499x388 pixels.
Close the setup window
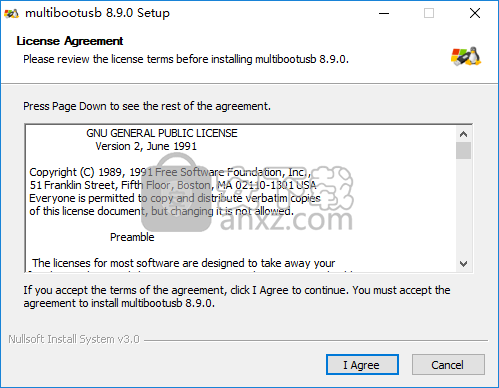pyautogui.click(x=475, y=13)
